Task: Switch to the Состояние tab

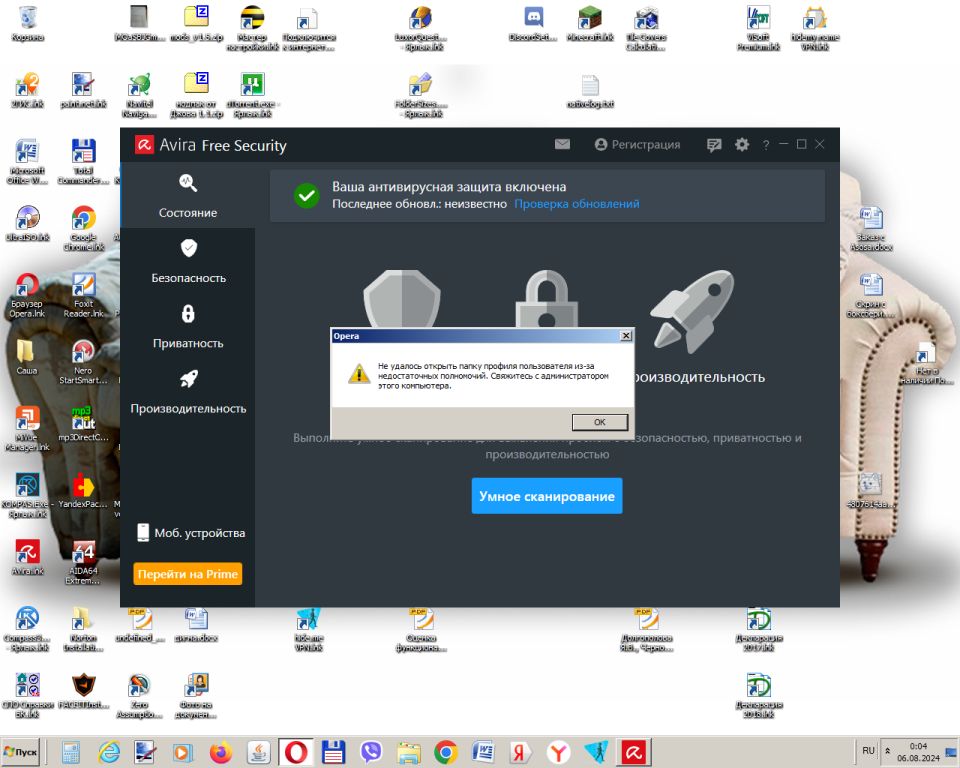Action: coord(188,196)
